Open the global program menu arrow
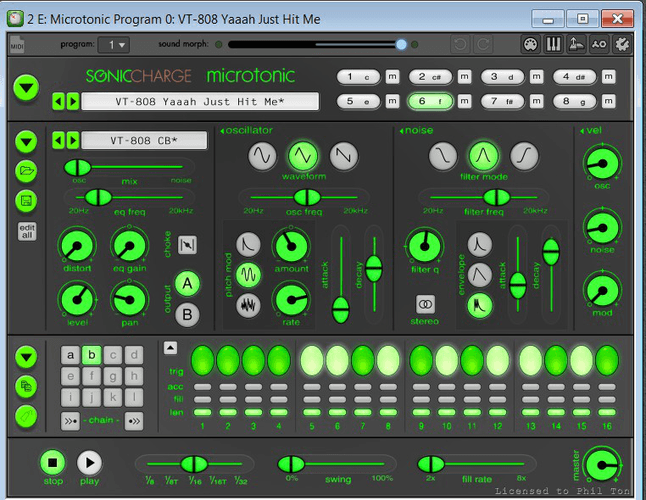The image size is (646, 500). [26, 88]
